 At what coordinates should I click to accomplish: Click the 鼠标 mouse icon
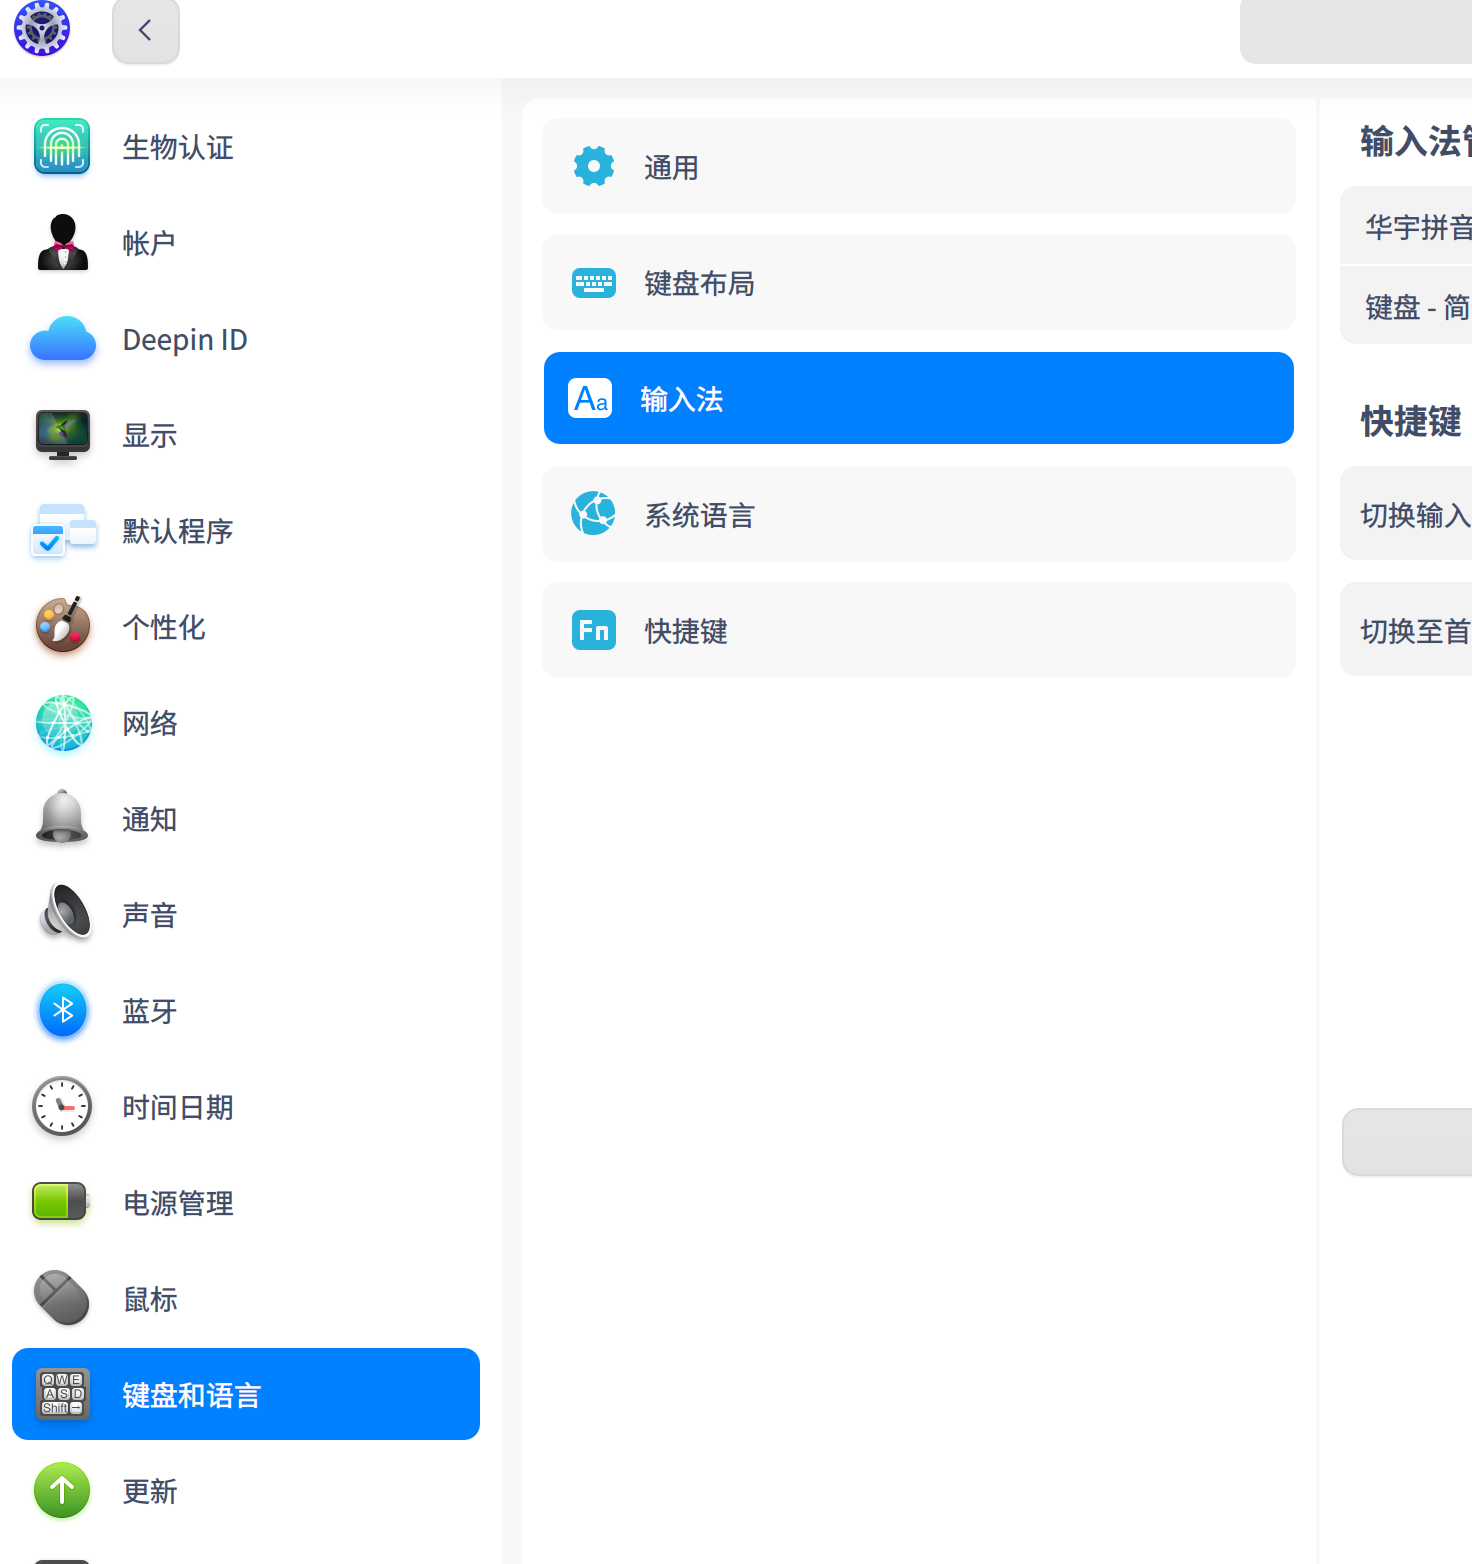pyautogui.click(x=62, y=1298)
